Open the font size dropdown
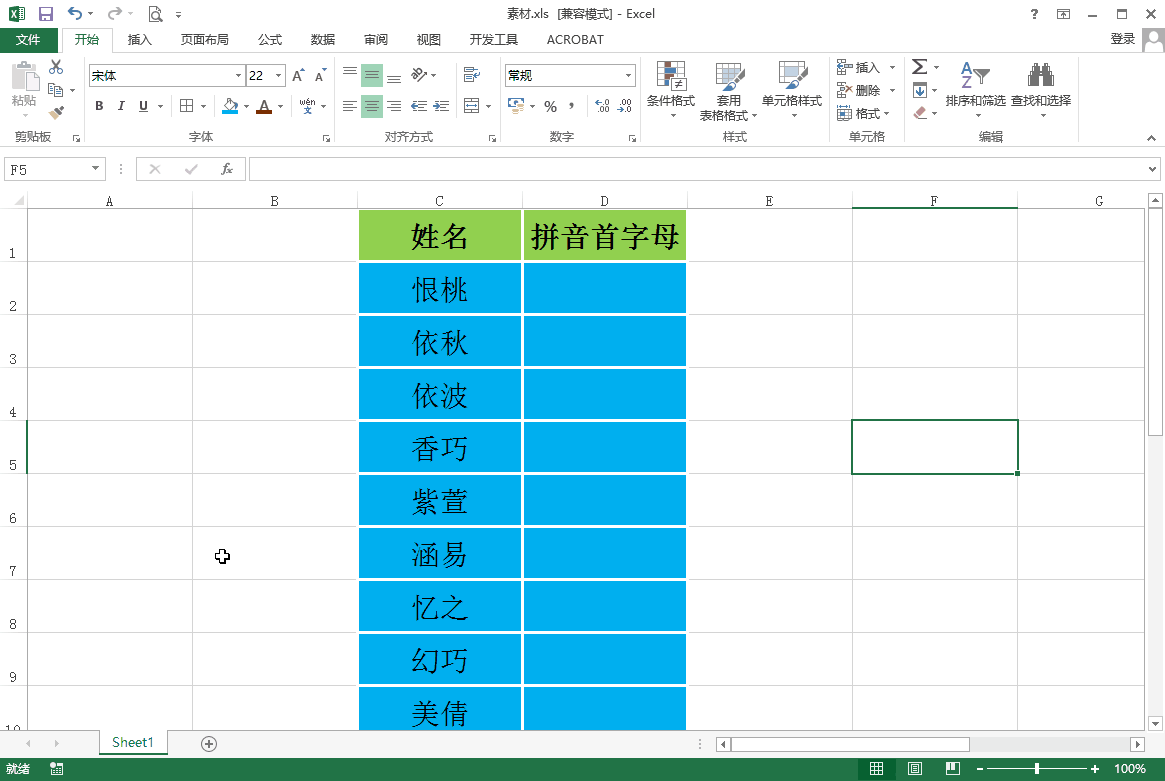 point(279,76)
